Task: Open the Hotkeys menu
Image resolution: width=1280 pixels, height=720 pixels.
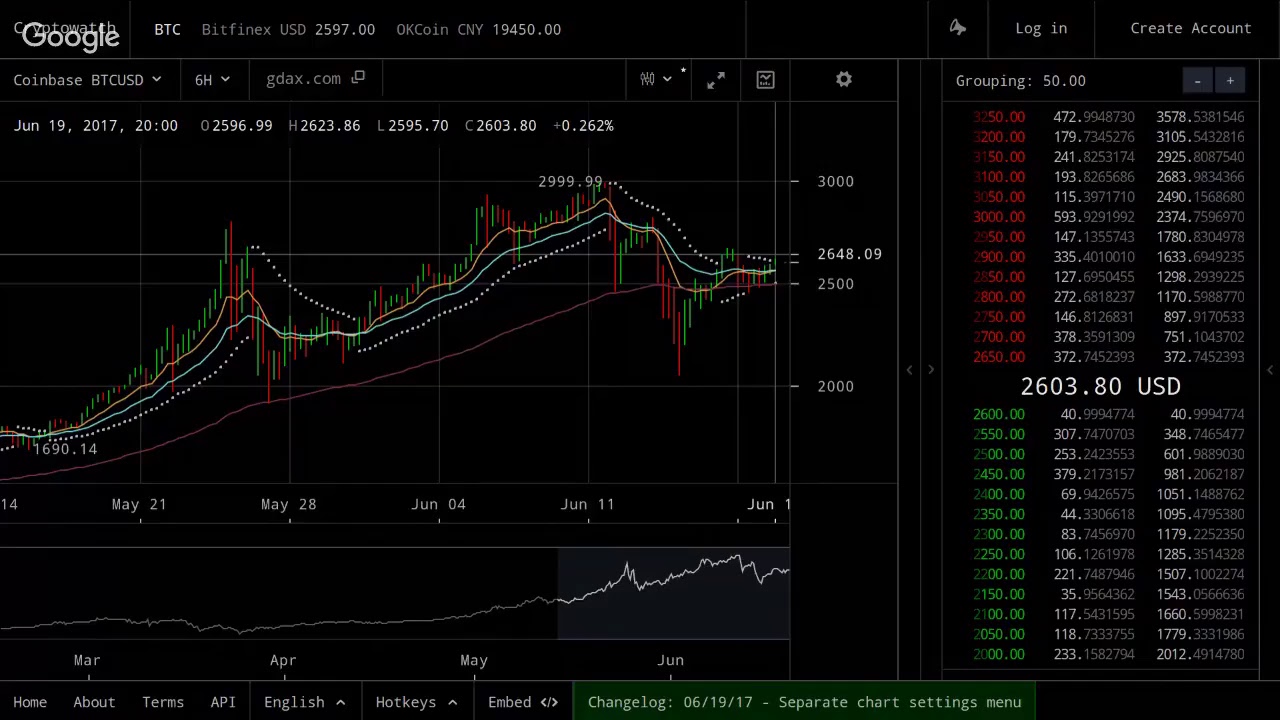Action: click(416, 702)
